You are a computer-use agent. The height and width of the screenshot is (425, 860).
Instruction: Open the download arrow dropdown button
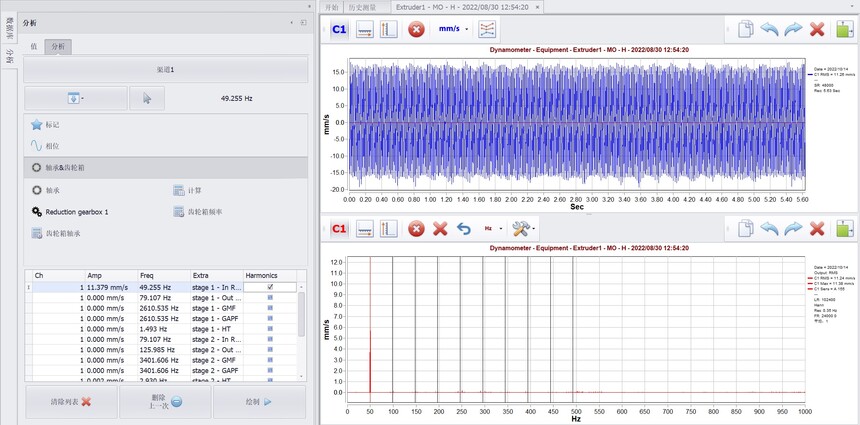(74, 98)
